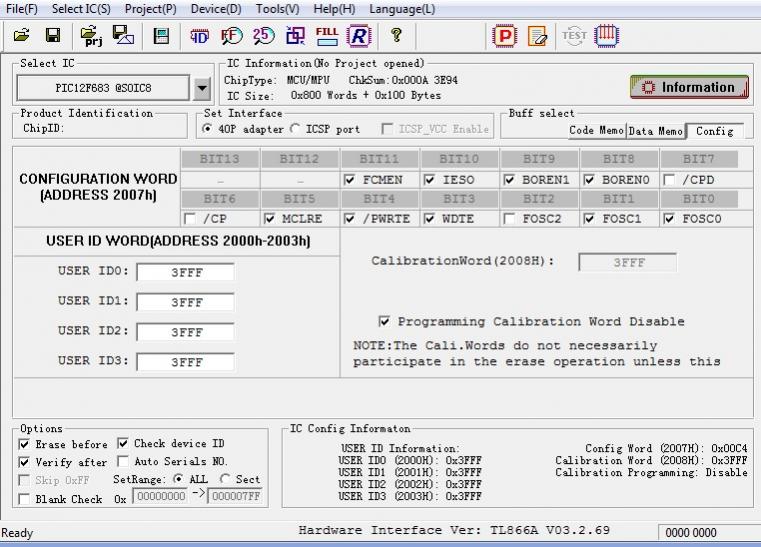Uncheck Programming Calibration Word Disable
Screen dimensions: 761x547
tap(384, 322)
